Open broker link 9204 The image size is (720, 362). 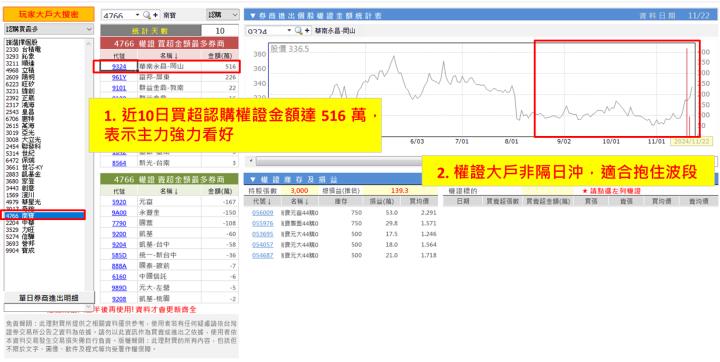(x=119, y=244)
